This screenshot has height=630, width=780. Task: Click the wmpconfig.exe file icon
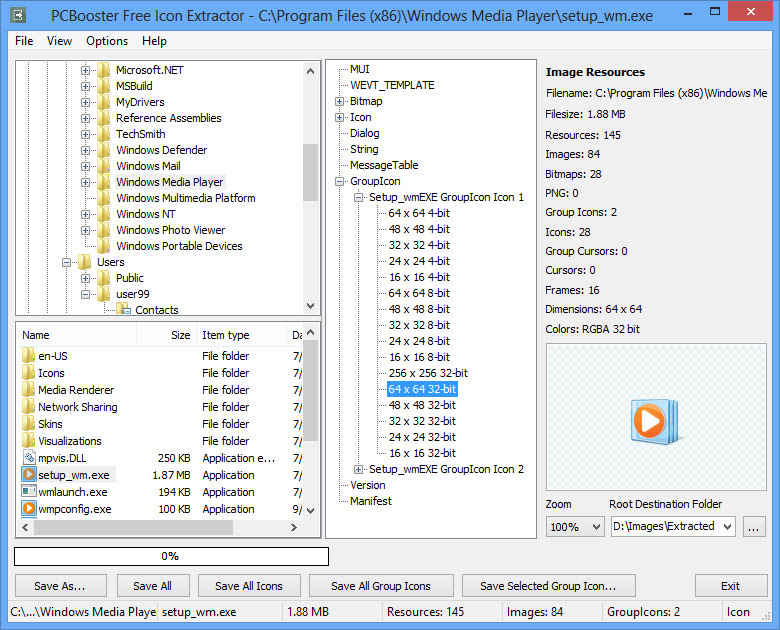point(29,509)
